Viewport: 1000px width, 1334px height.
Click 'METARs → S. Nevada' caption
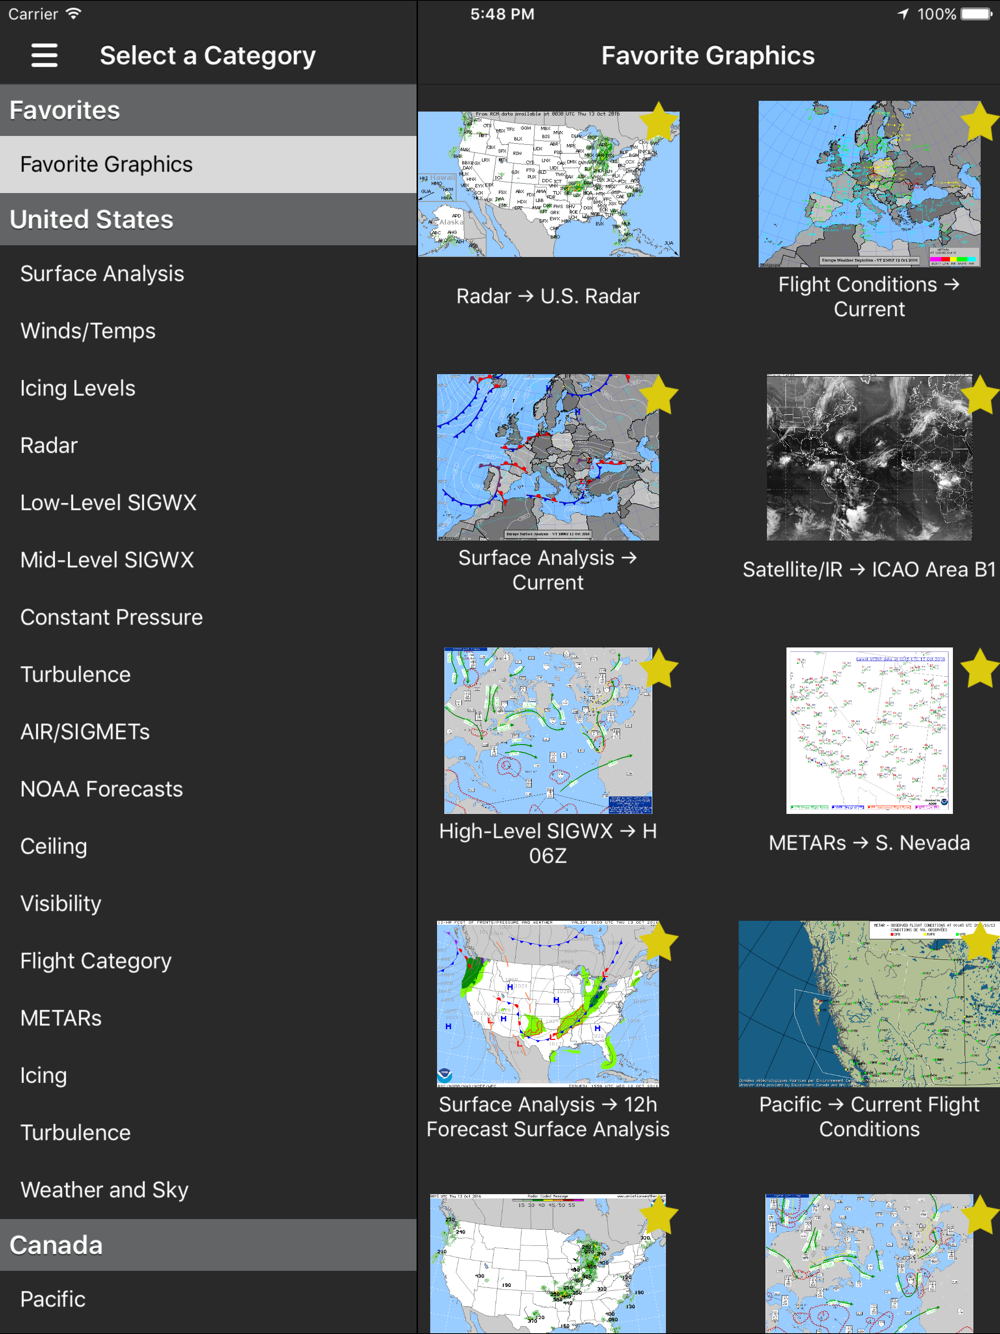pyautogui.click(x=869, y=843)
